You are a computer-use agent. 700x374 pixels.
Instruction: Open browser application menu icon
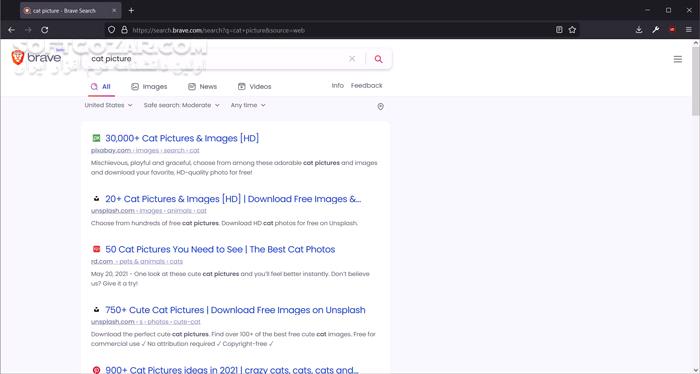[689, 30]
